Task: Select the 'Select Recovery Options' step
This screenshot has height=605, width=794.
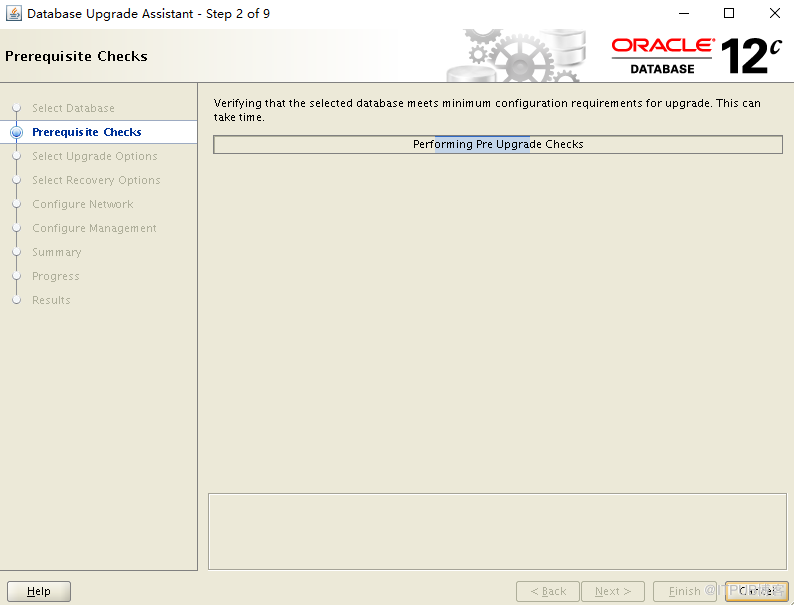Action: pos(96,180)
